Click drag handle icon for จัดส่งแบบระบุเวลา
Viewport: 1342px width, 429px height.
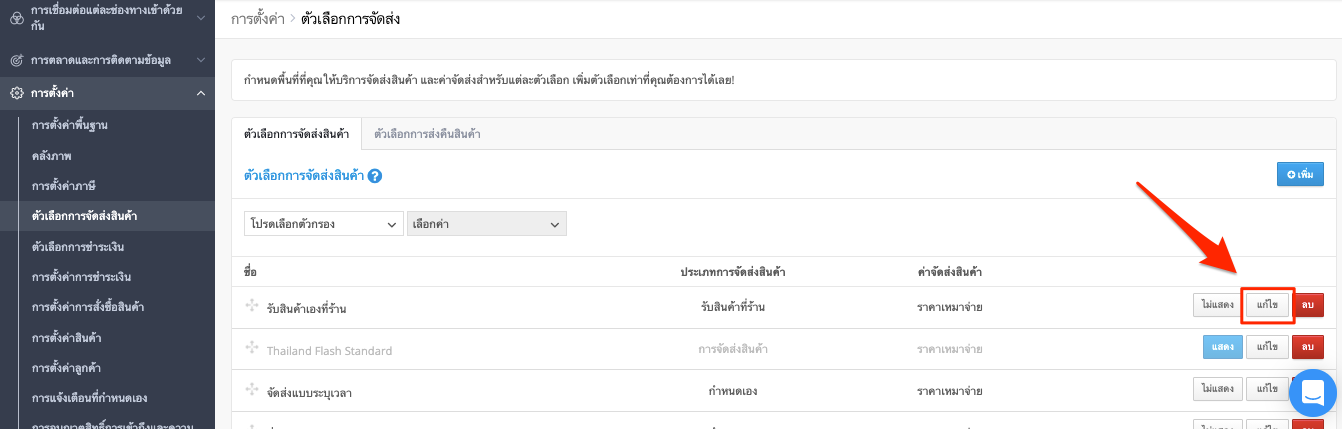point(252,390)
